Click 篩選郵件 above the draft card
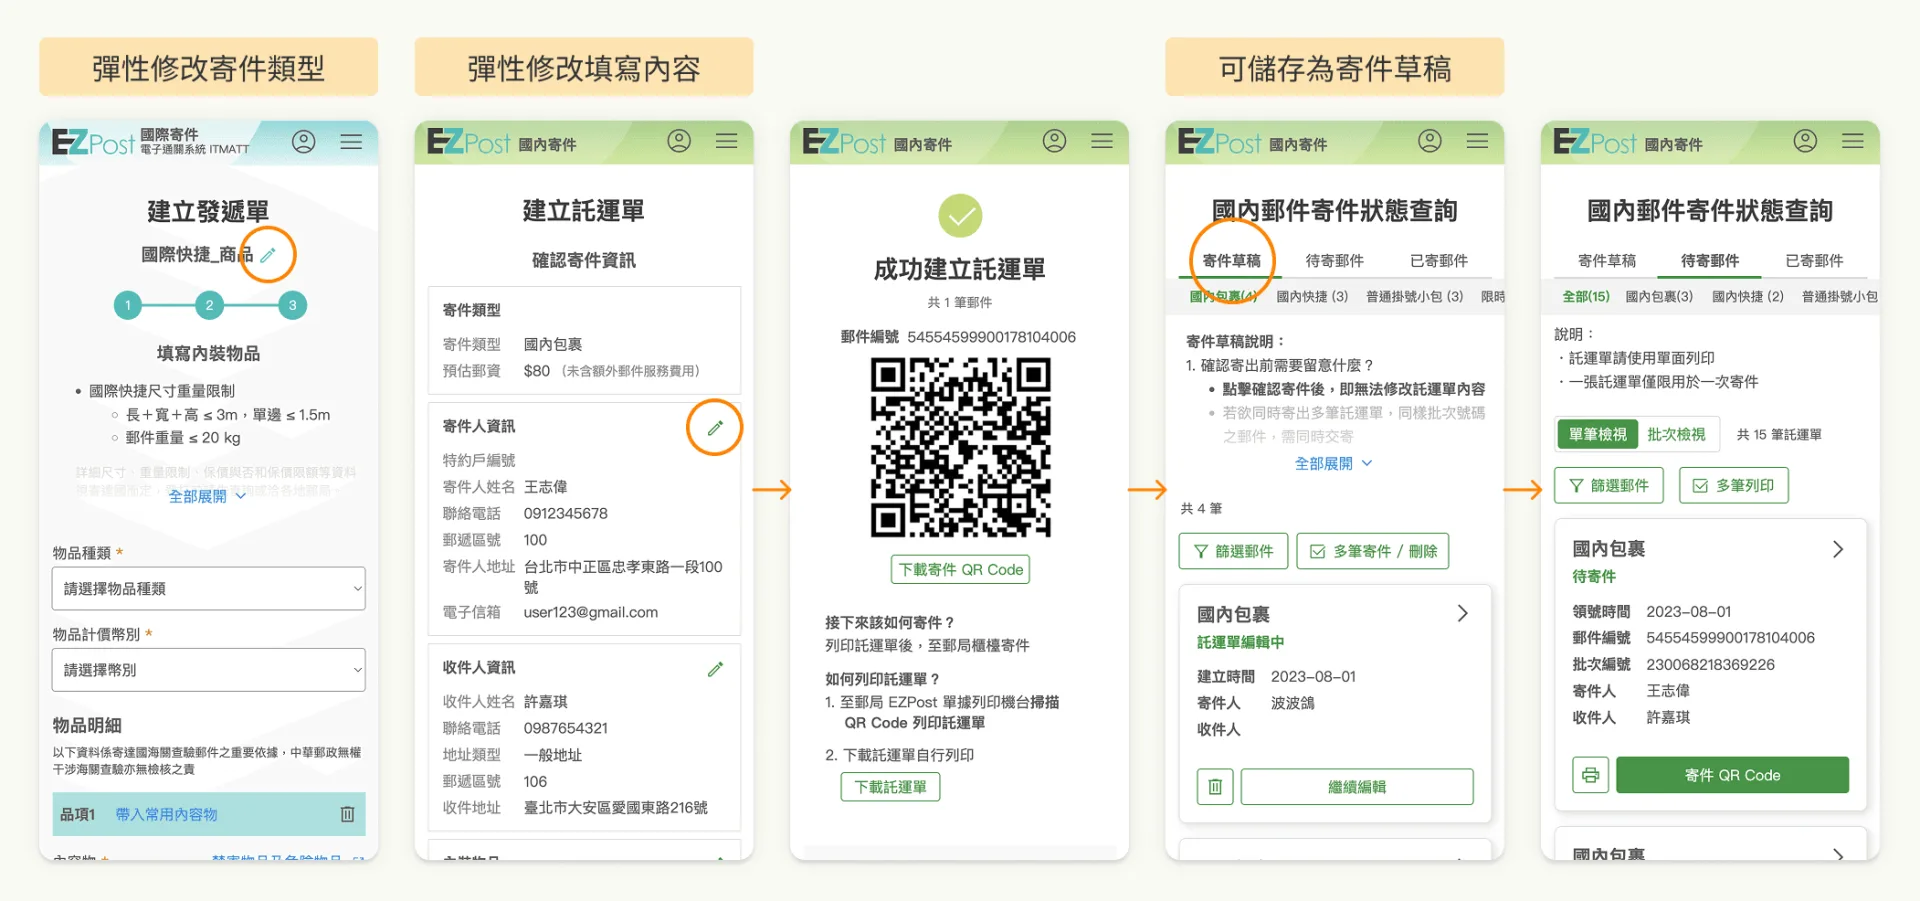Screen dimensions: 1920x901 pyautogui.click(x=1234, y=551)
